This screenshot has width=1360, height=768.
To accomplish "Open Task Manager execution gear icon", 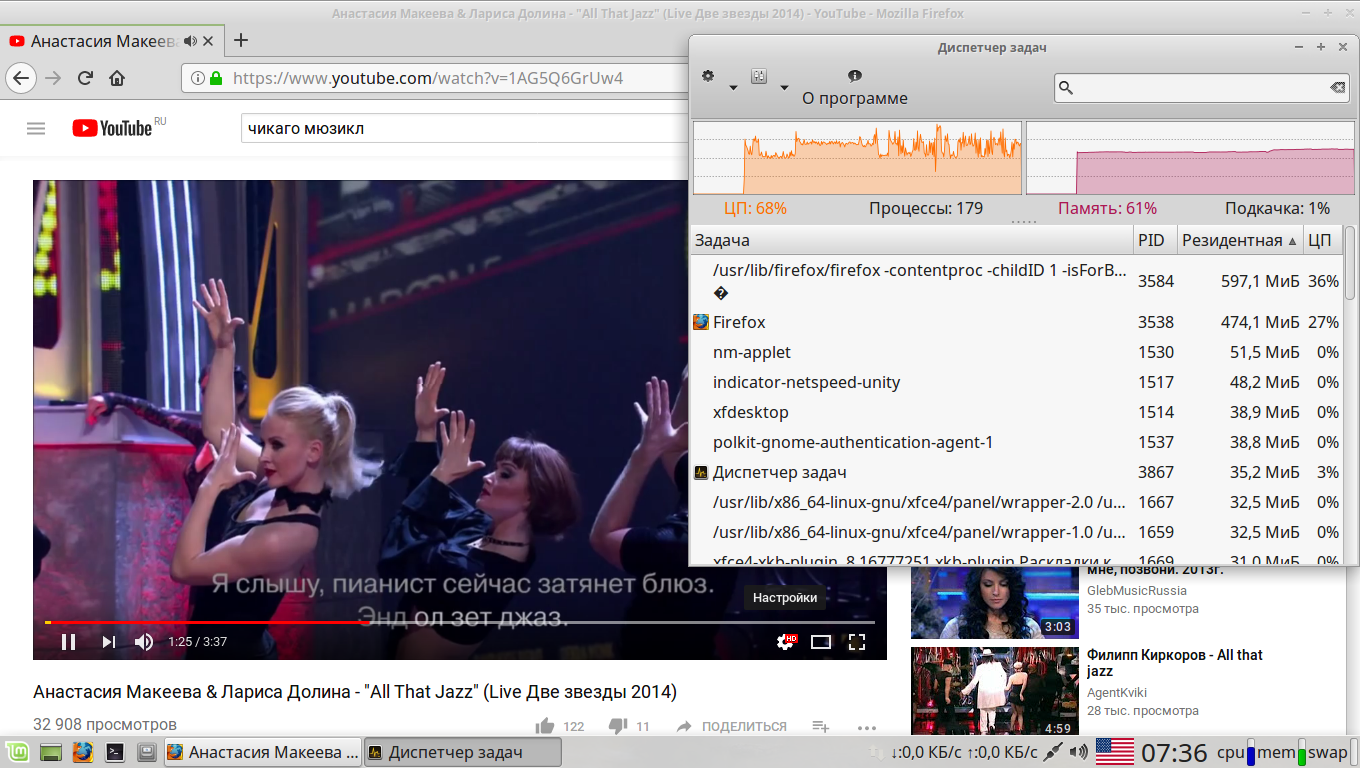I will point(708,77).
